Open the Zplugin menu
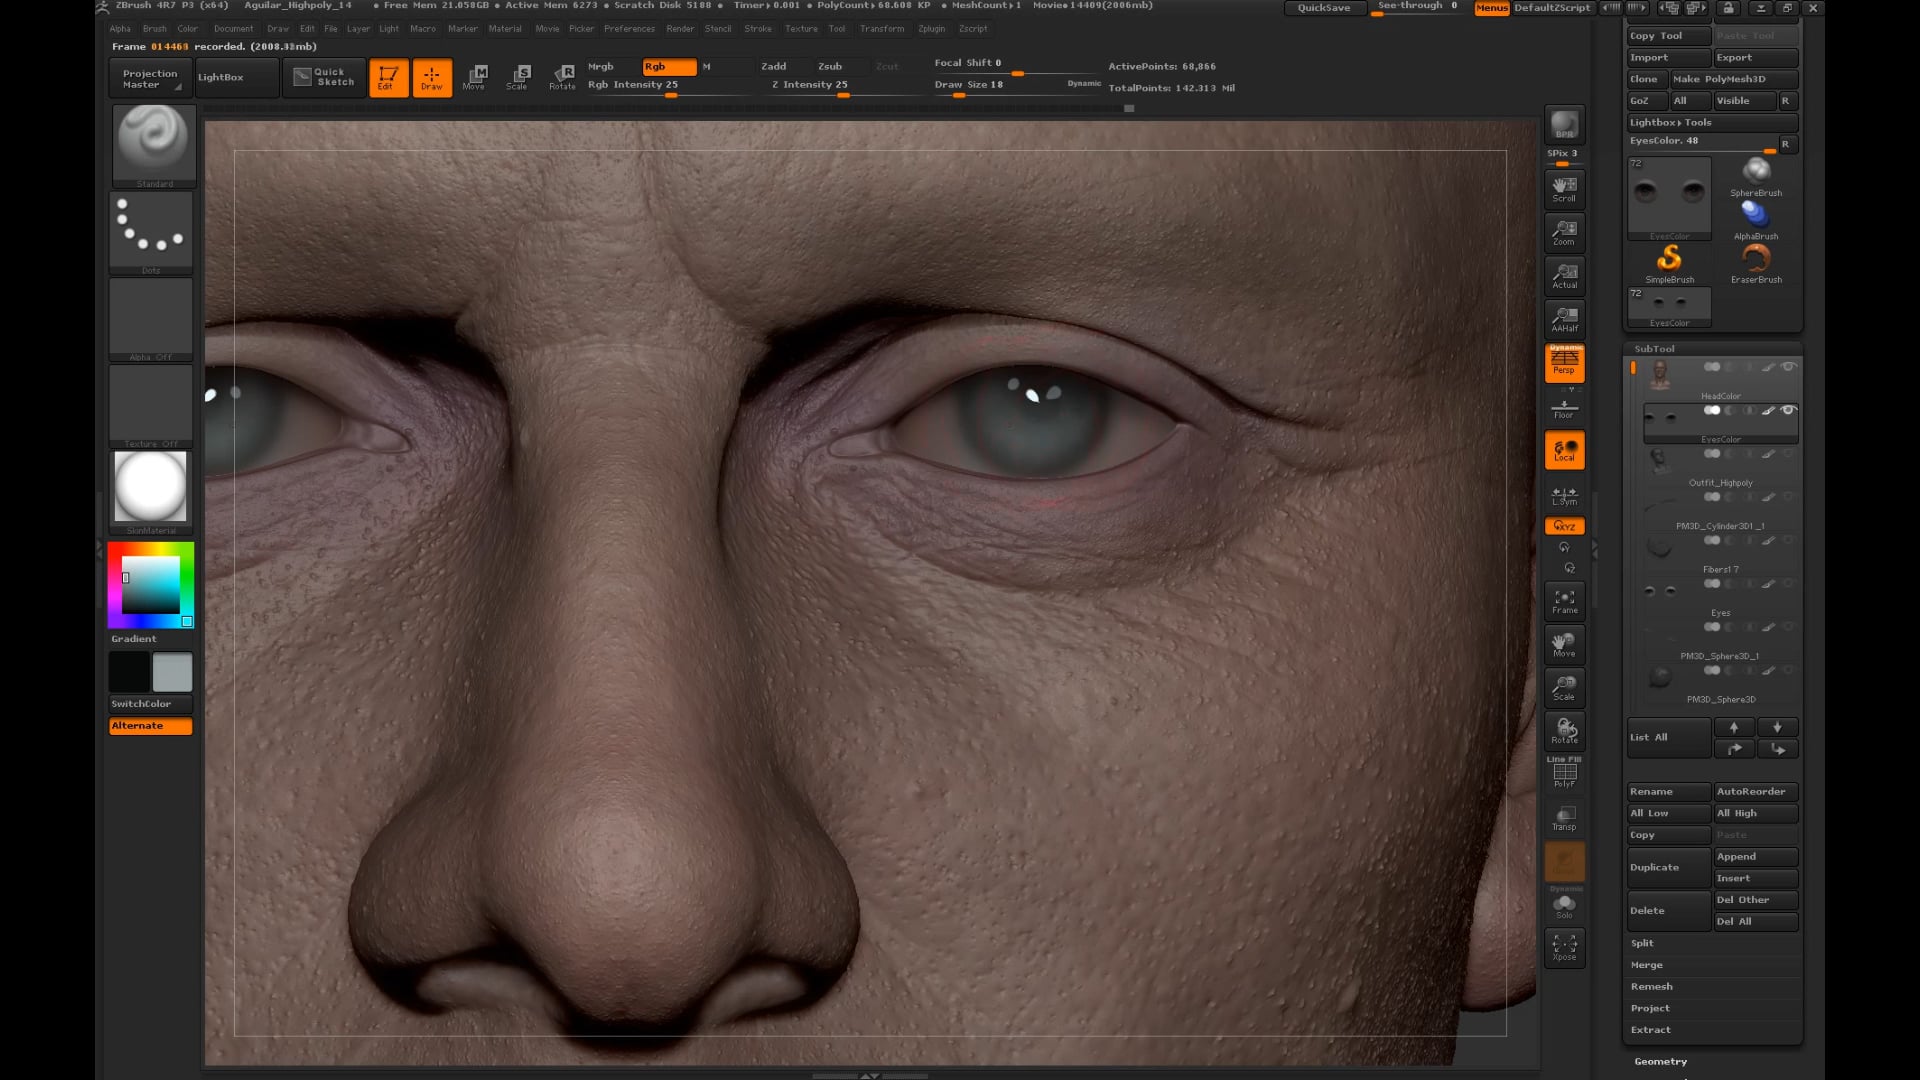1920x1080 pixels. (930, 29)
